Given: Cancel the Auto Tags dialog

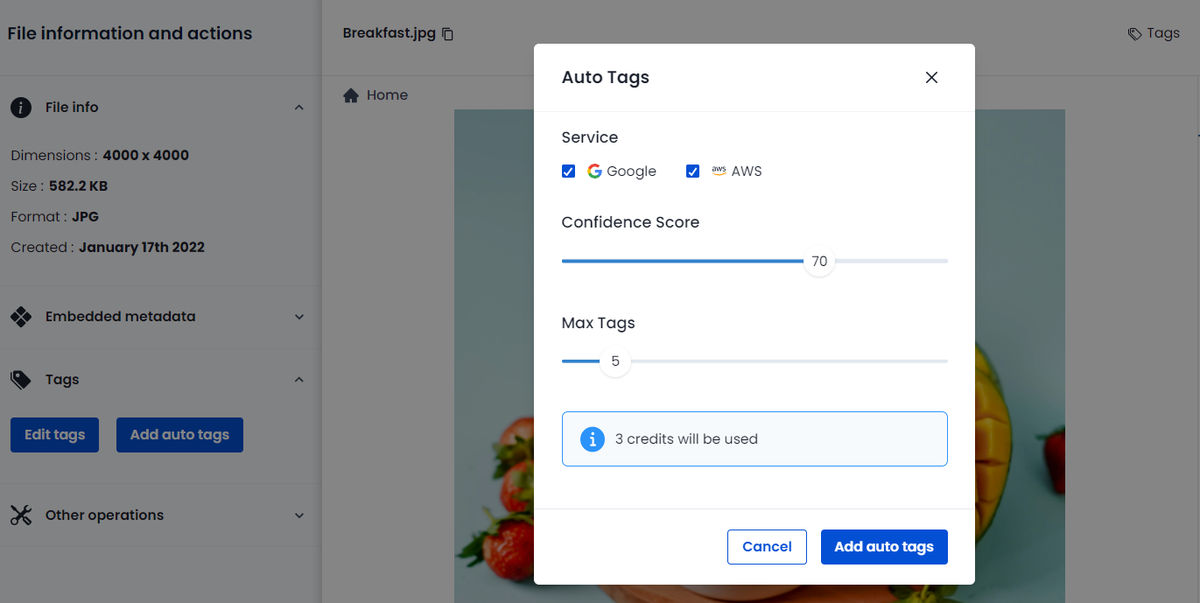Looking at the screenshot, I should click(766, 546).
